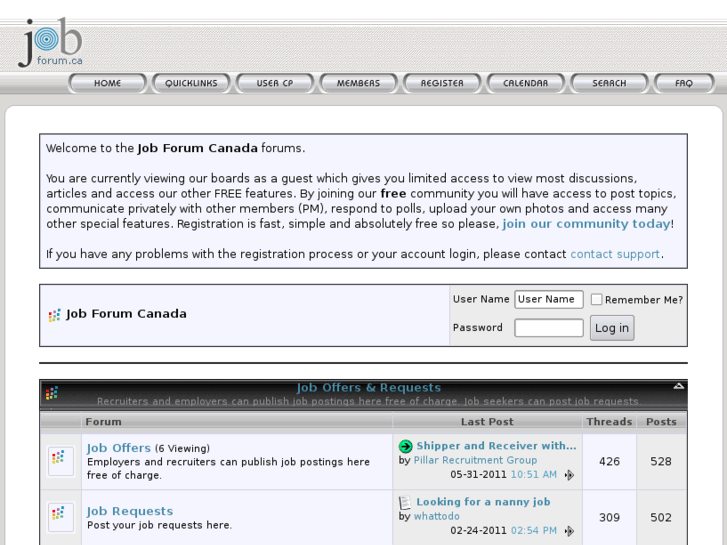Click the jobforum.ca logo
Viewport: 727px width, 545px height.
click(51, 43)
